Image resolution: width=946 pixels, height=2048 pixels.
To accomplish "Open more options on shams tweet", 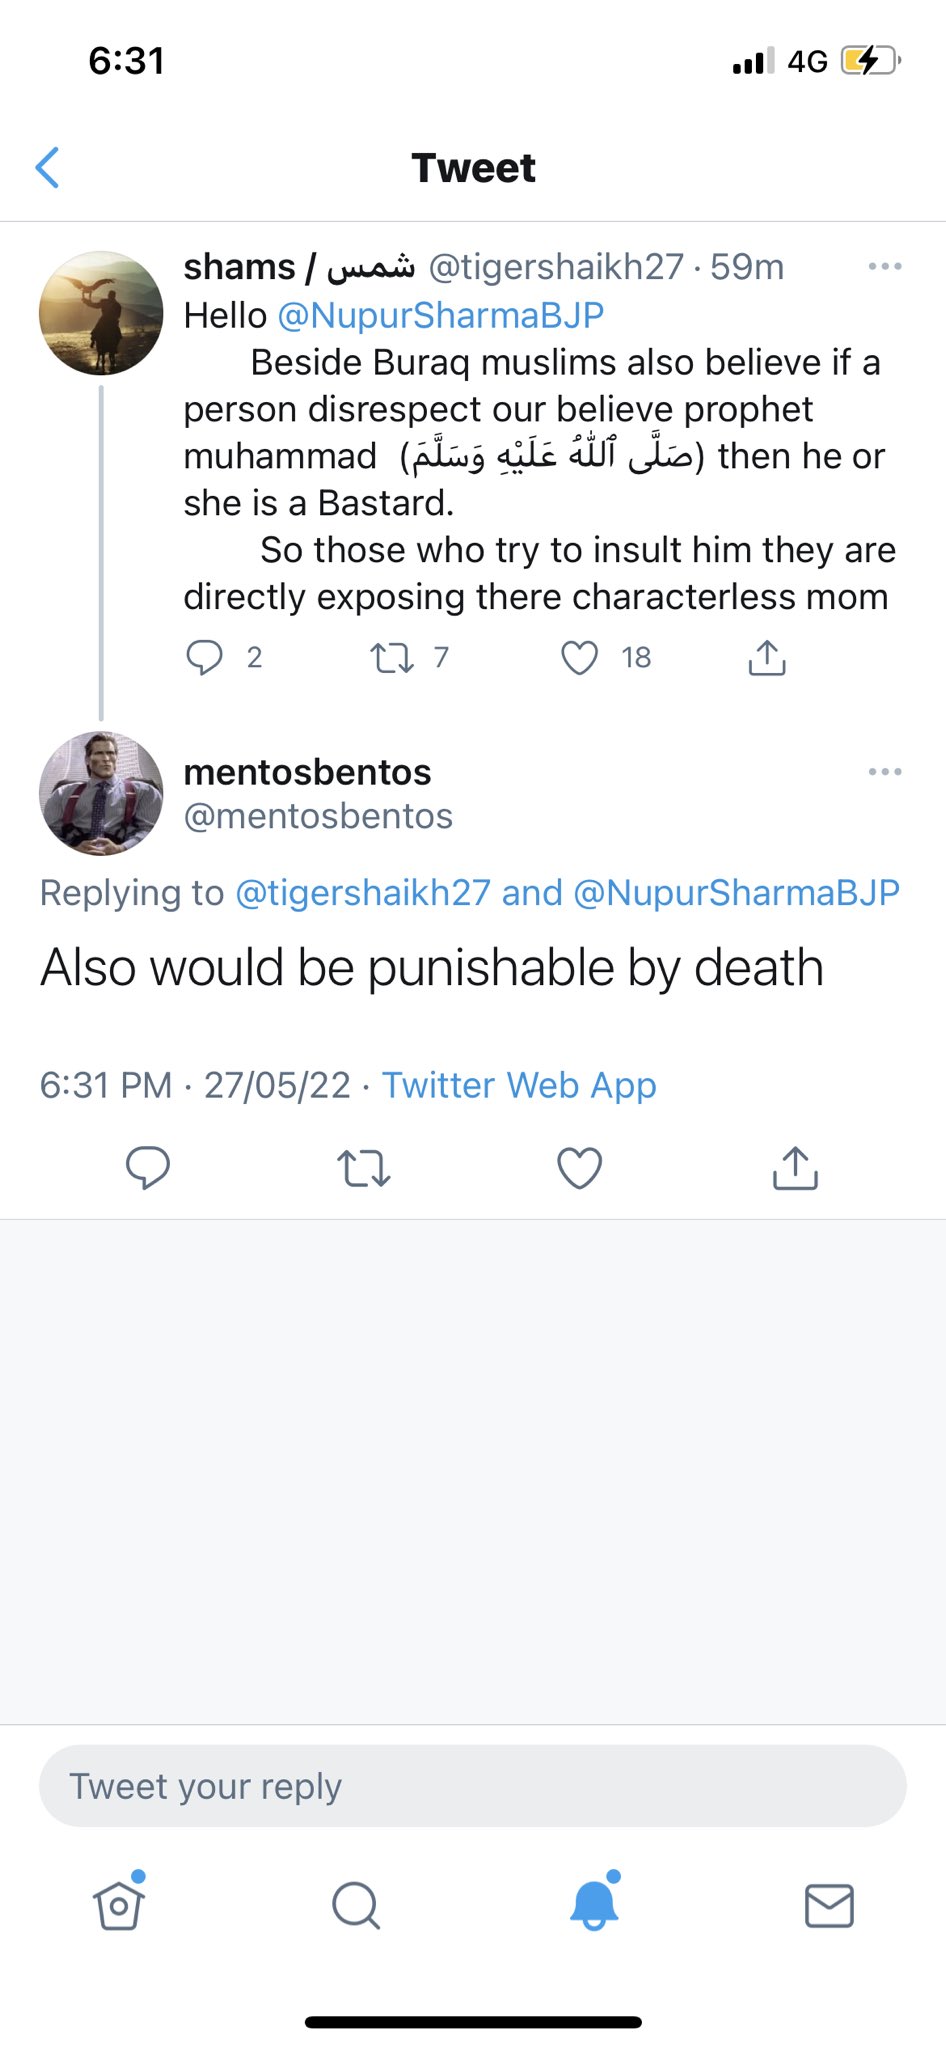I will click(885, 267).
